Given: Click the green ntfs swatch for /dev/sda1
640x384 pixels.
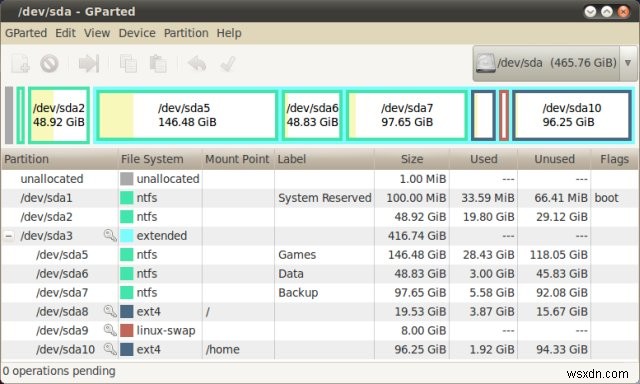Looking at the screenshot, I should point(127,198).
